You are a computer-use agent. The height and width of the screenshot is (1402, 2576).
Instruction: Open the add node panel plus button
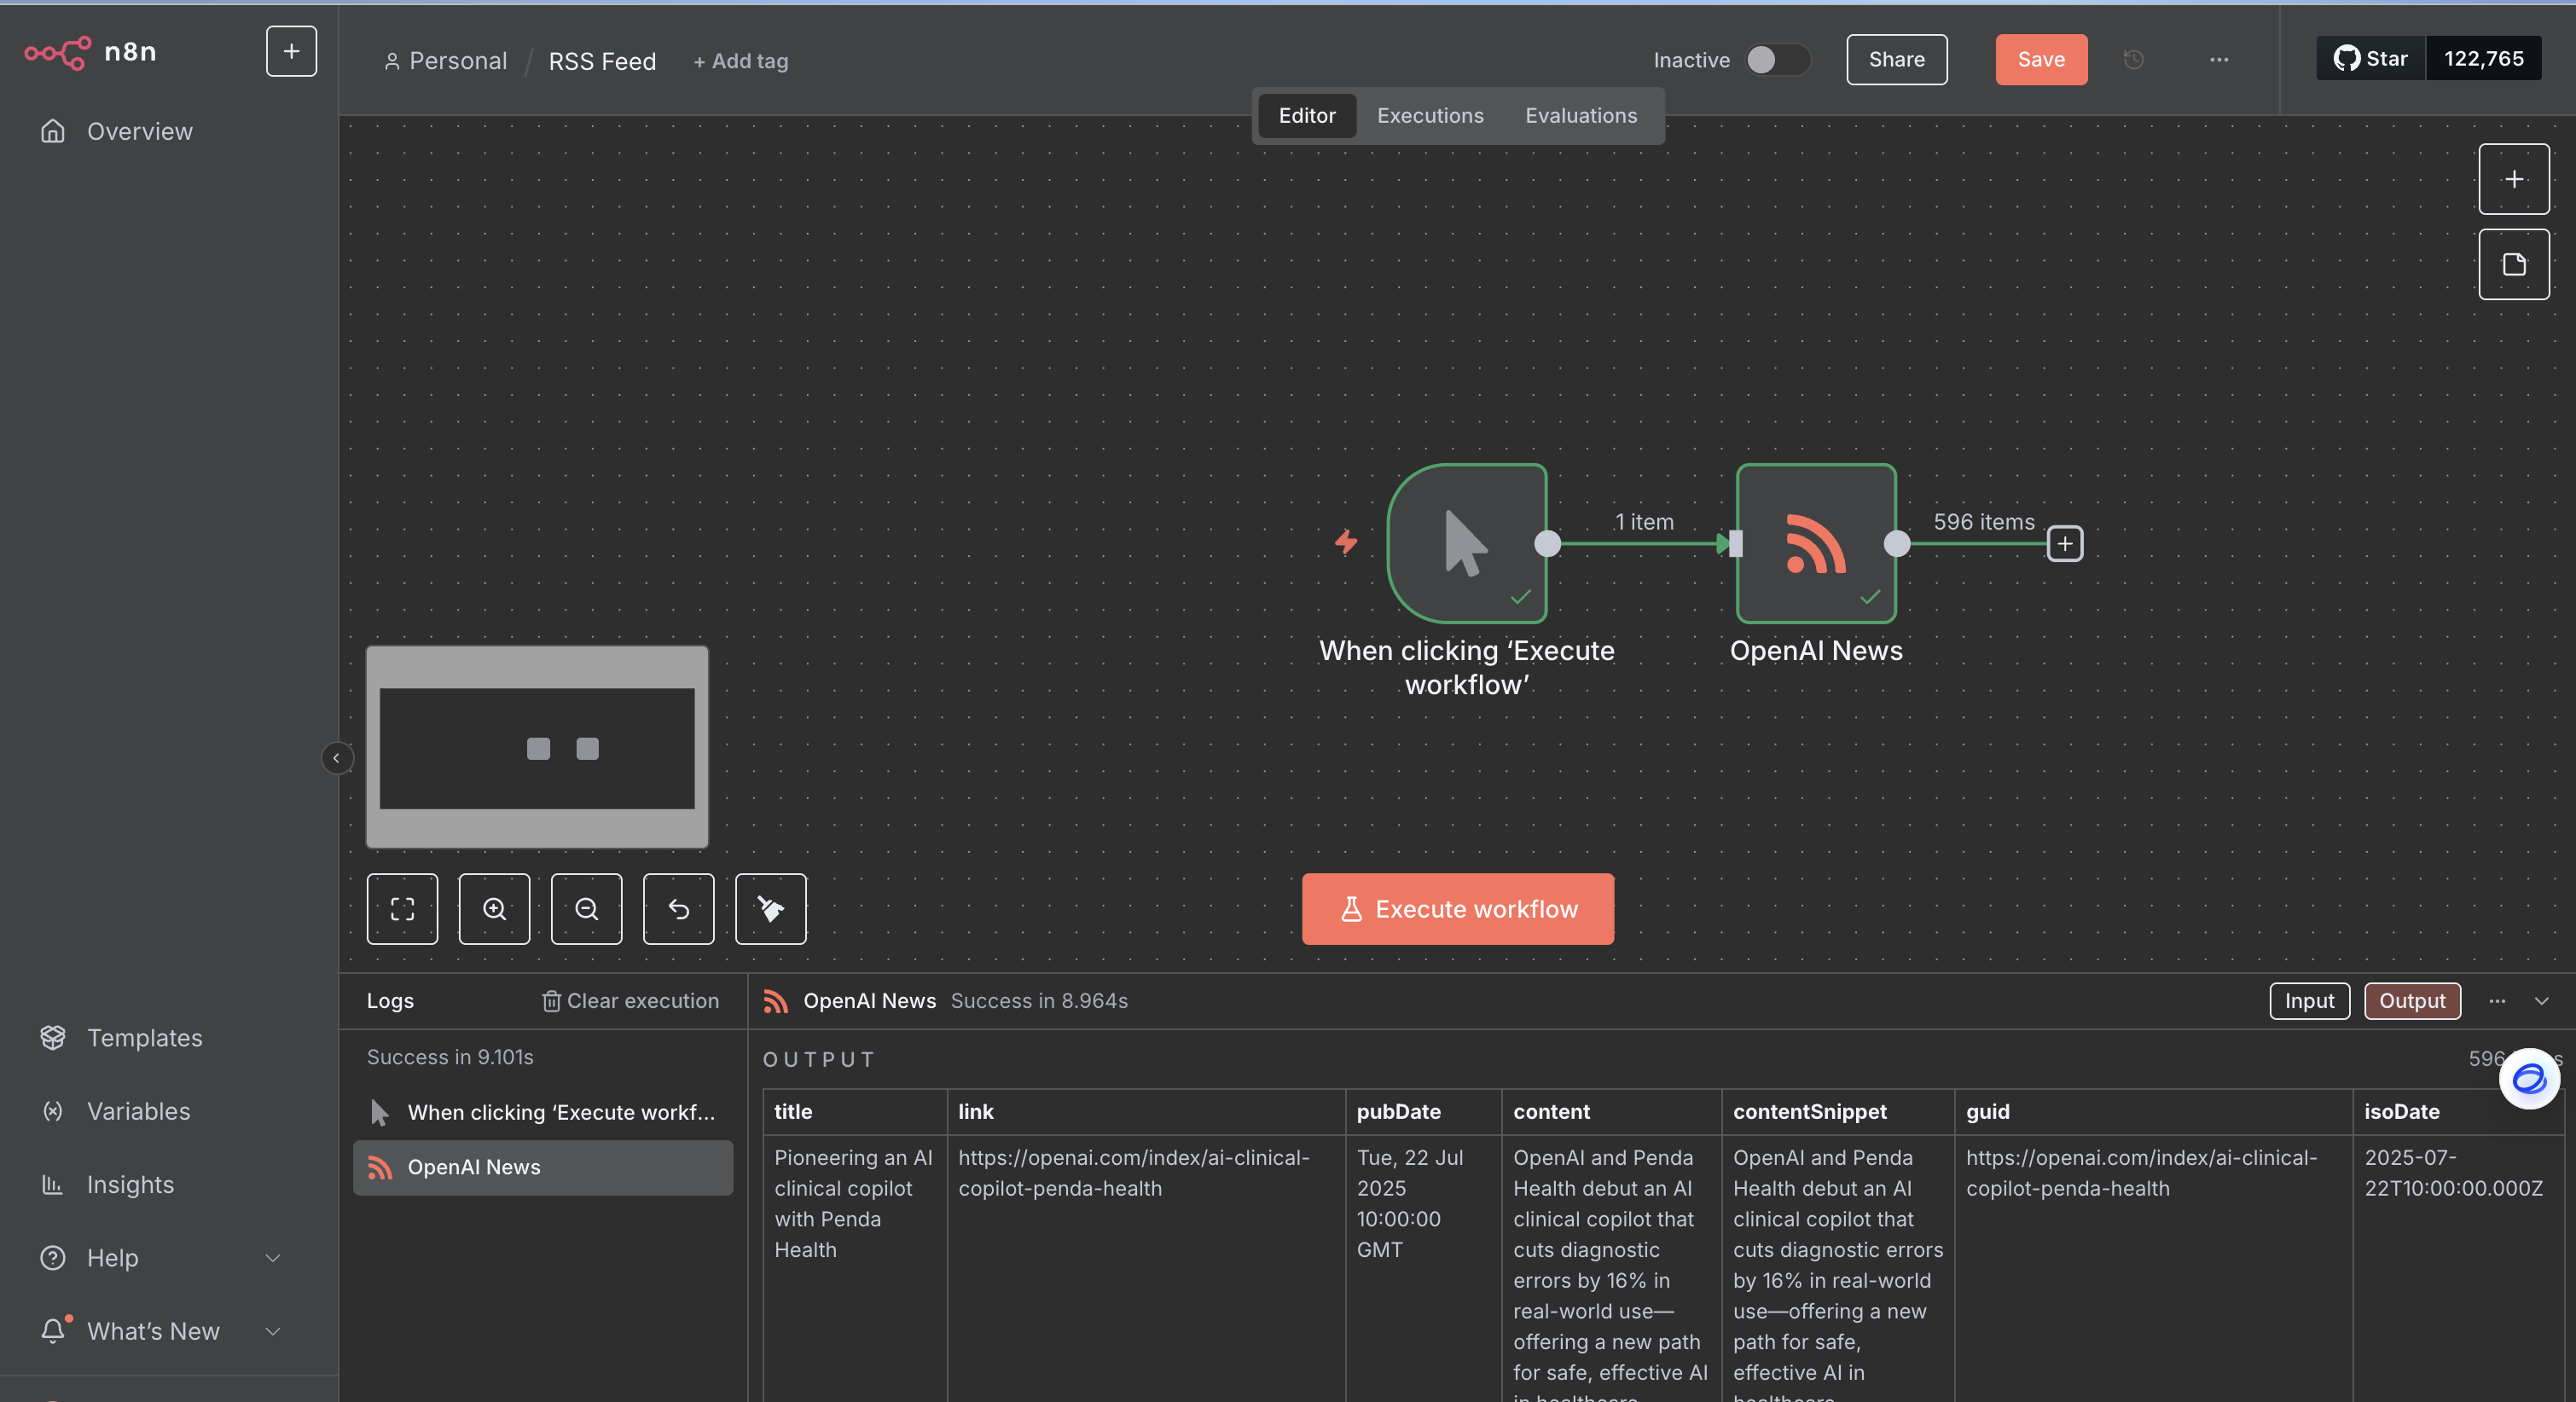click(x=2513, y=179)
